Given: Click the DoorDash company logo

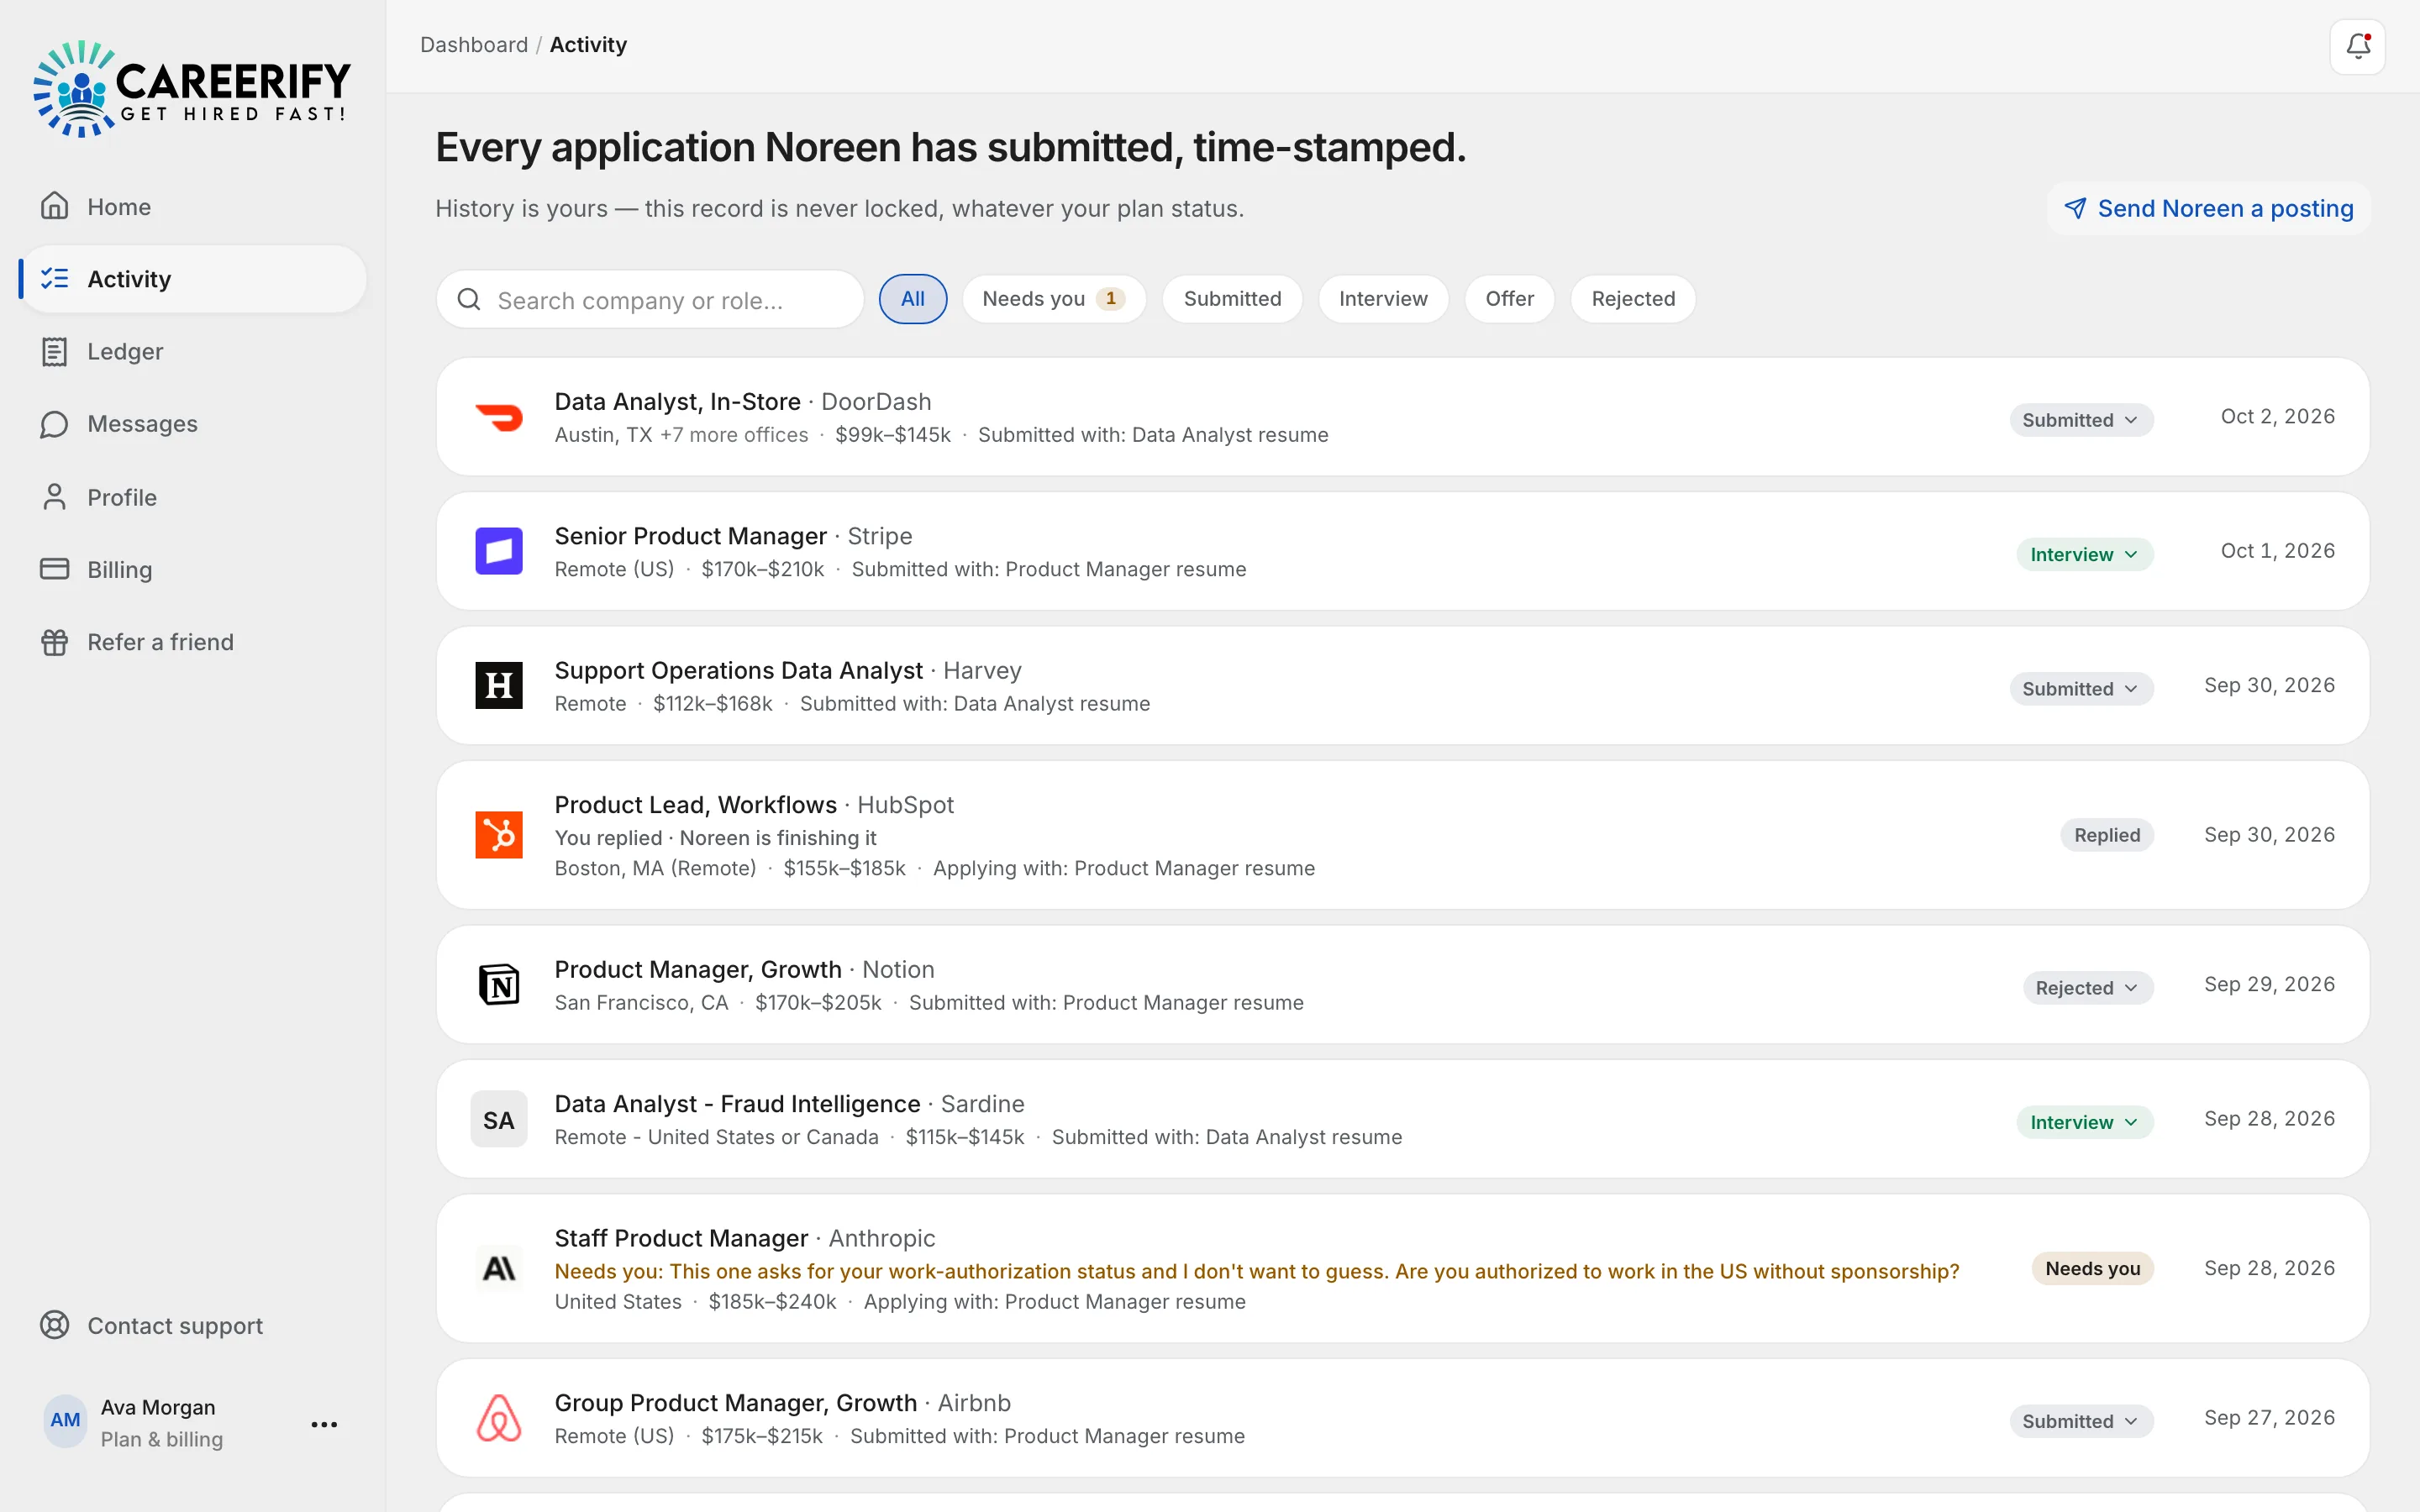Looking at the screenshot, I should 499,417.
